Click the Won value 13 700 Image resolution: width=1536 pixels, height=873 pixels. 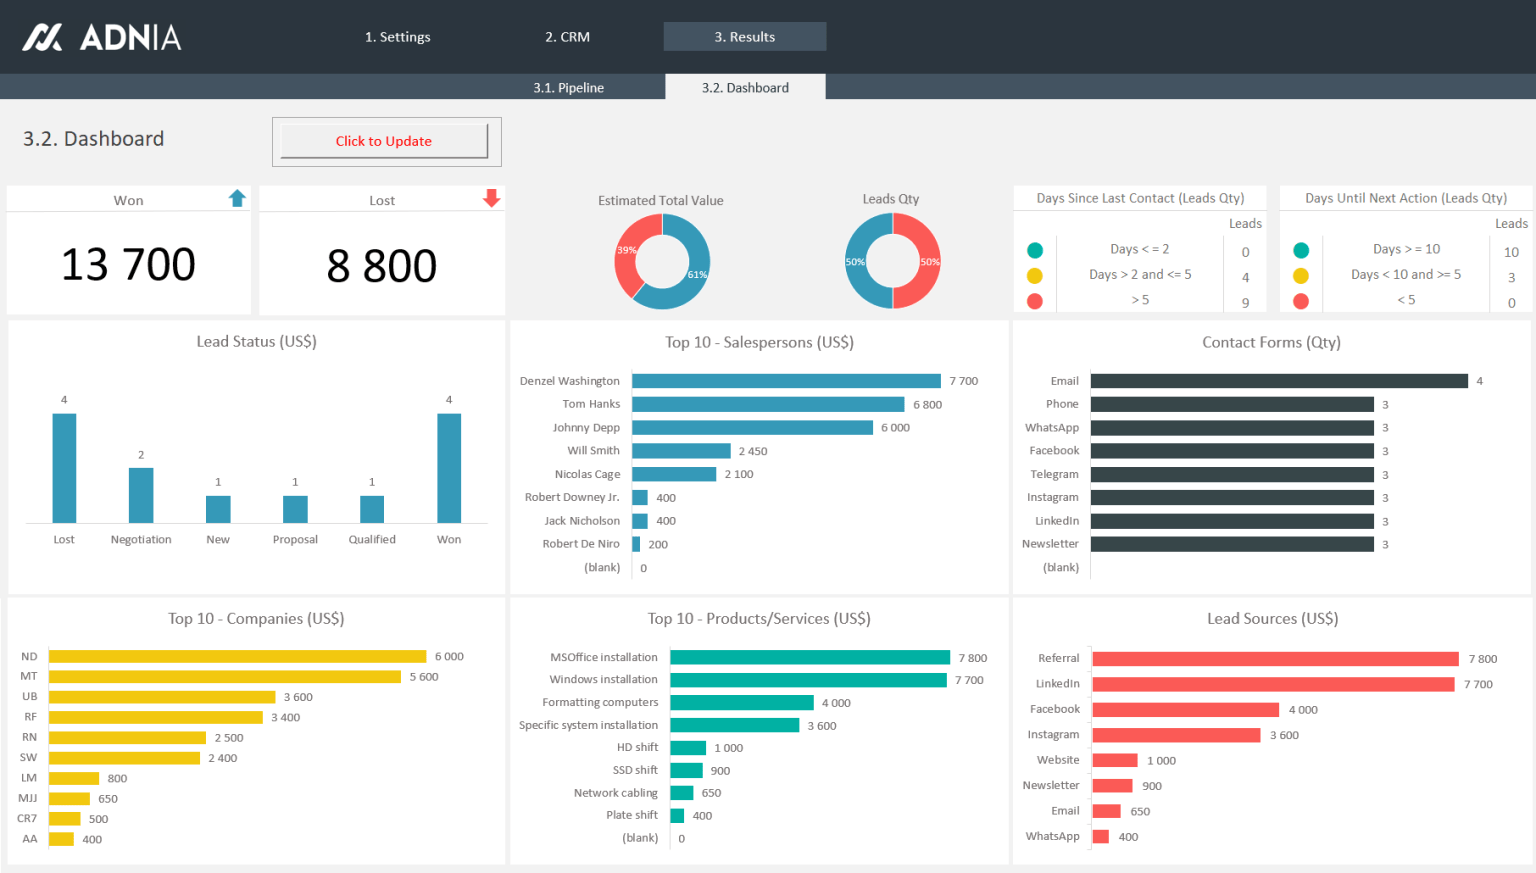128,265
